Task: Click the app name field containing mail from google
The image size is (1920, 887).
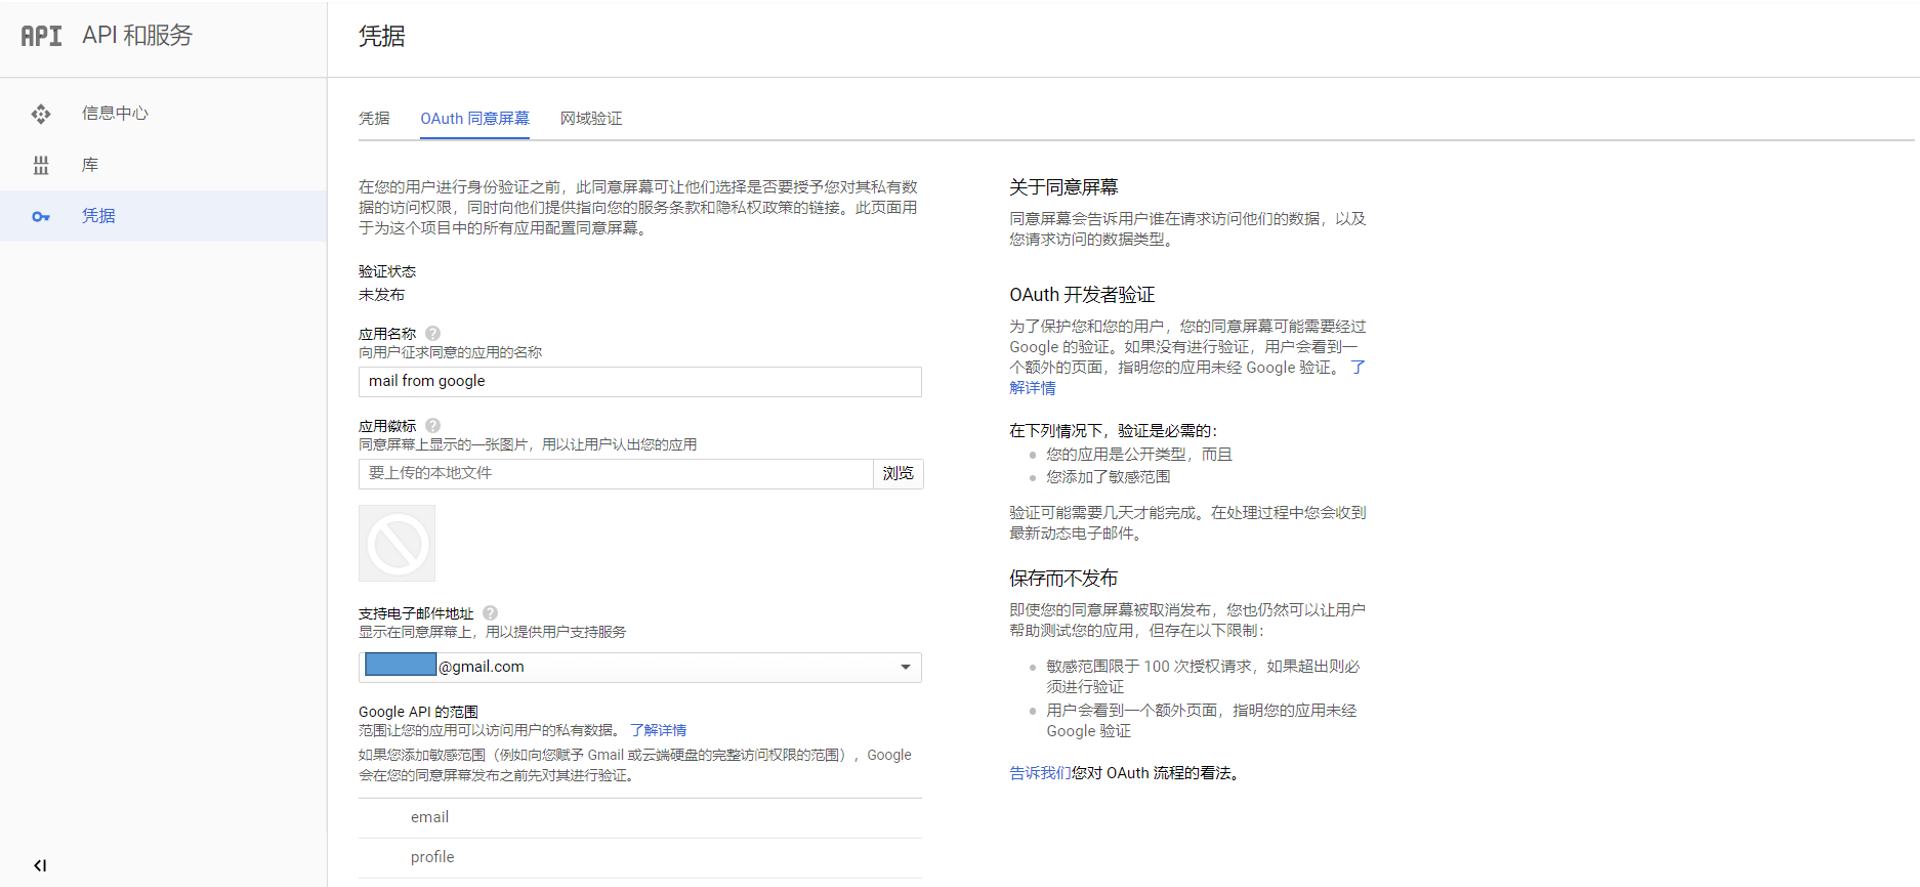Action: coord(640,382)
